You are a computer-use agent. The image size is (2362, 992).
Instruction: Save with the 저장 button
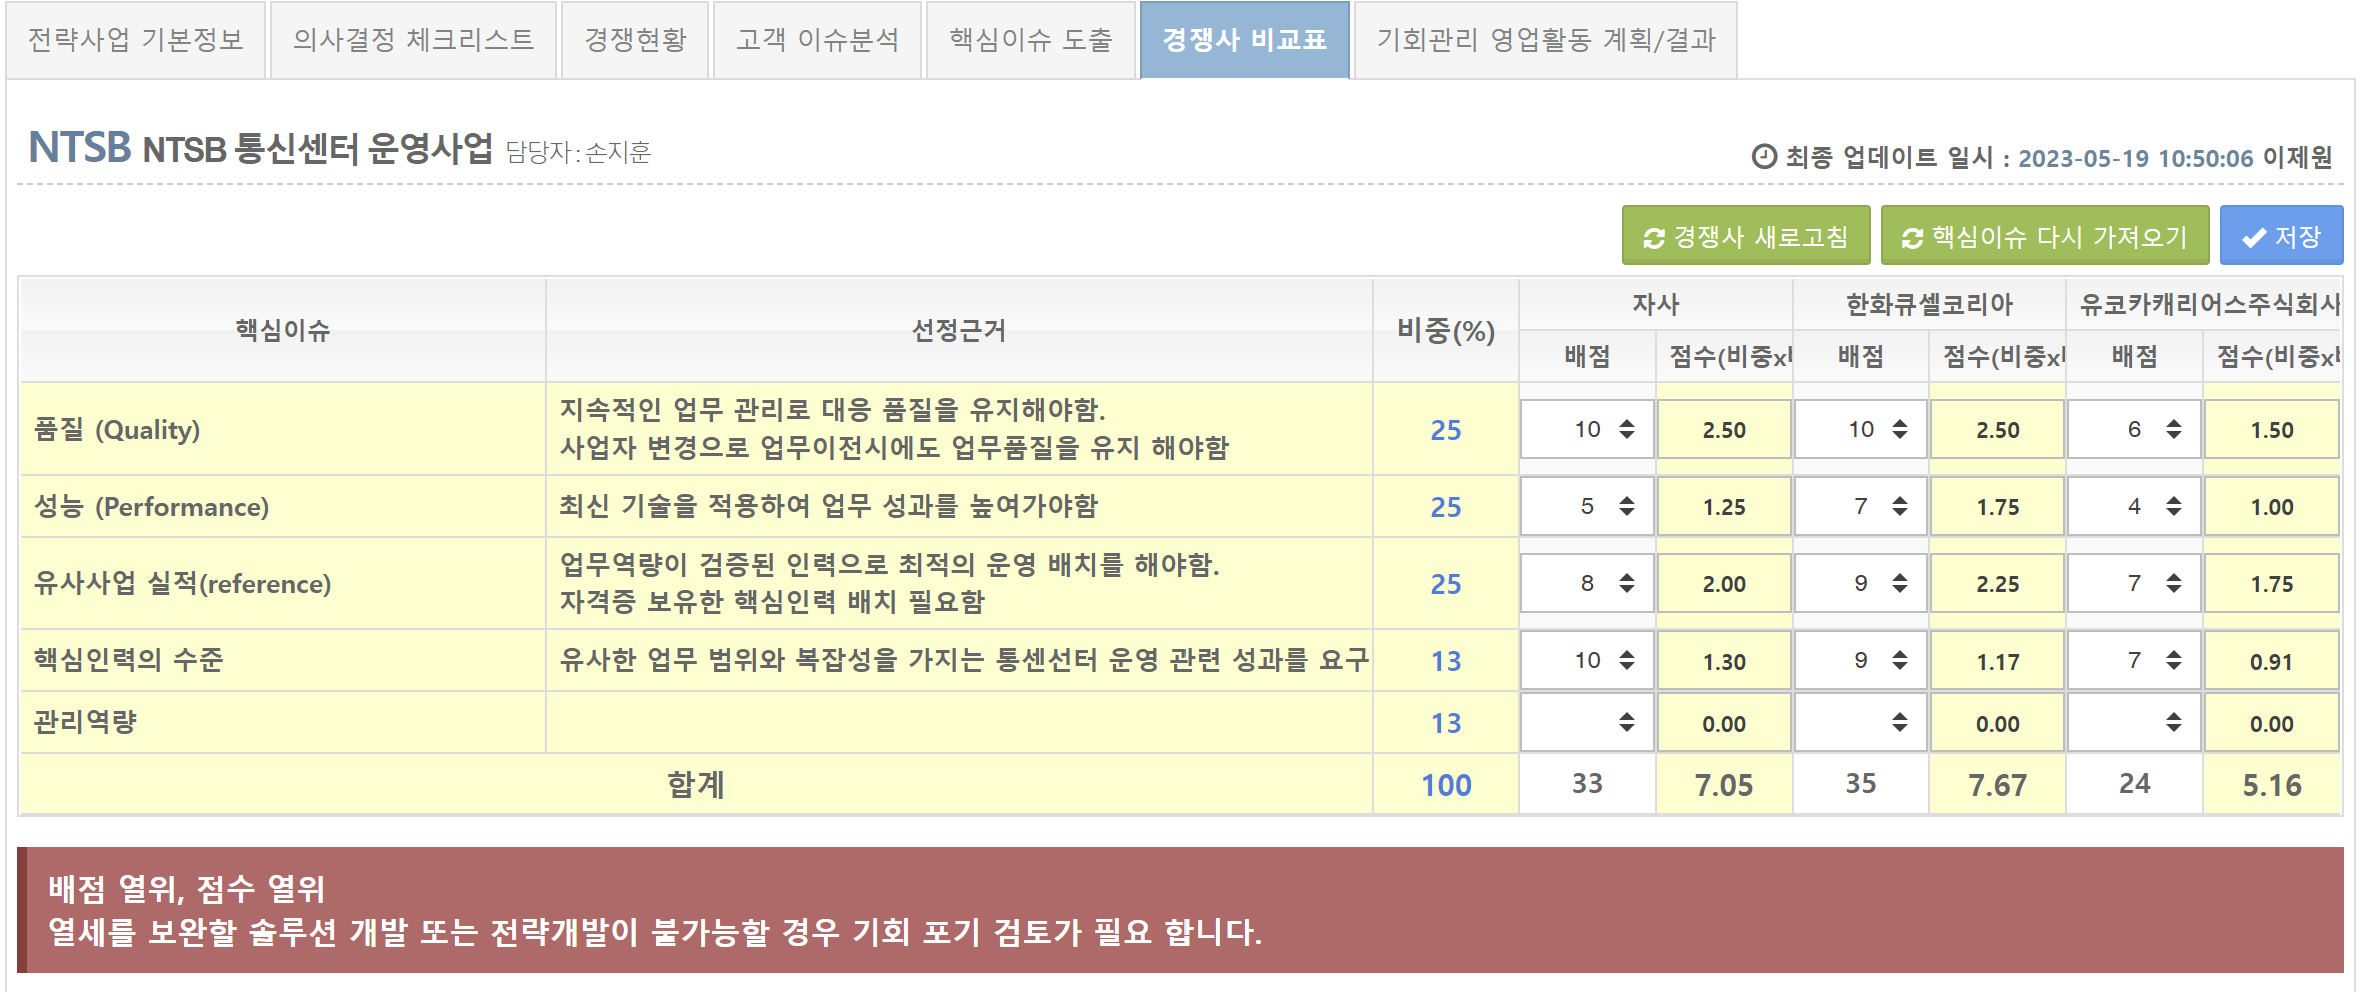click(x=2281, y=236)
